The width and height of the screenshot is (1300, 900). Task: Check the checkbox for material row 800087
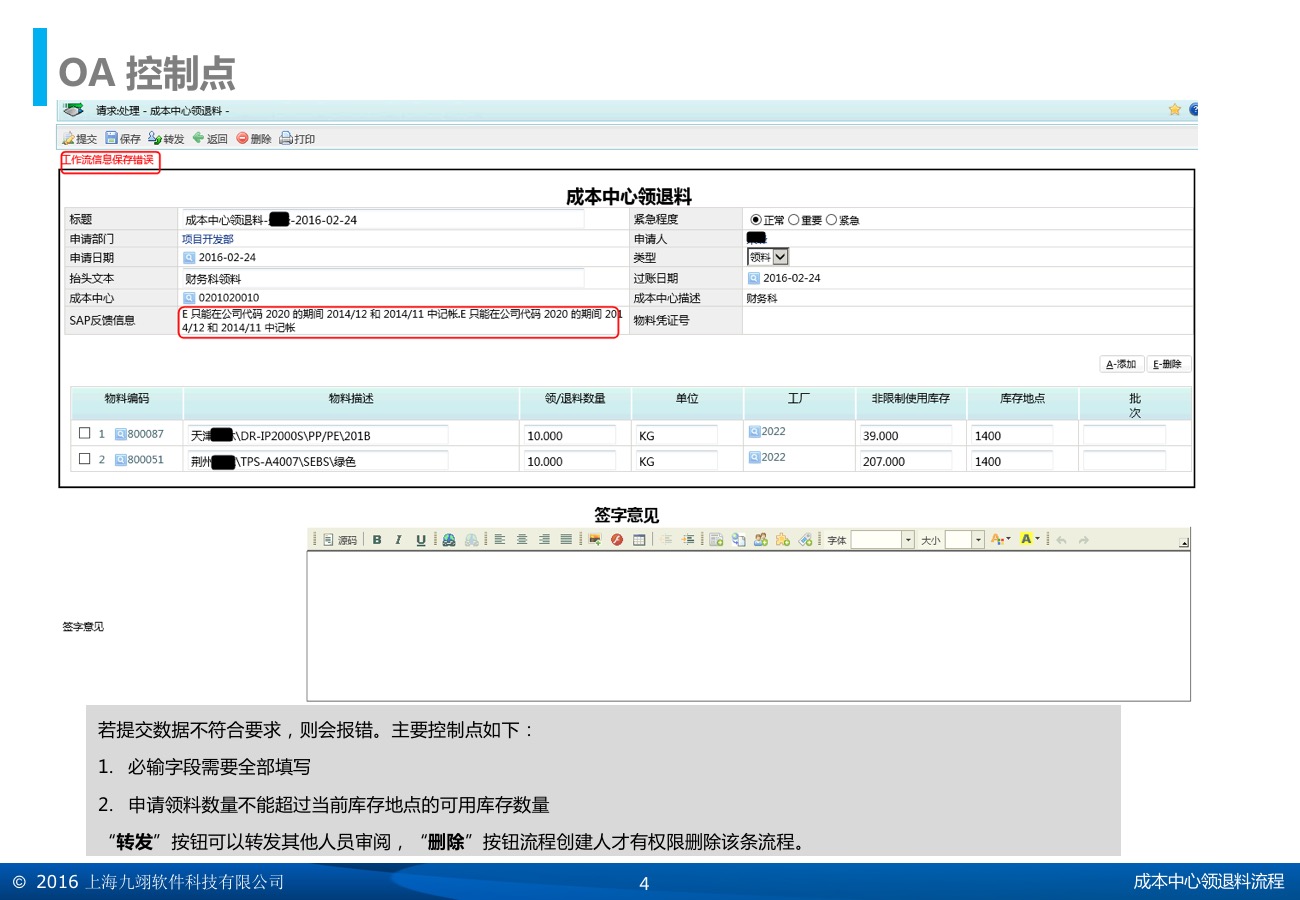85,434
